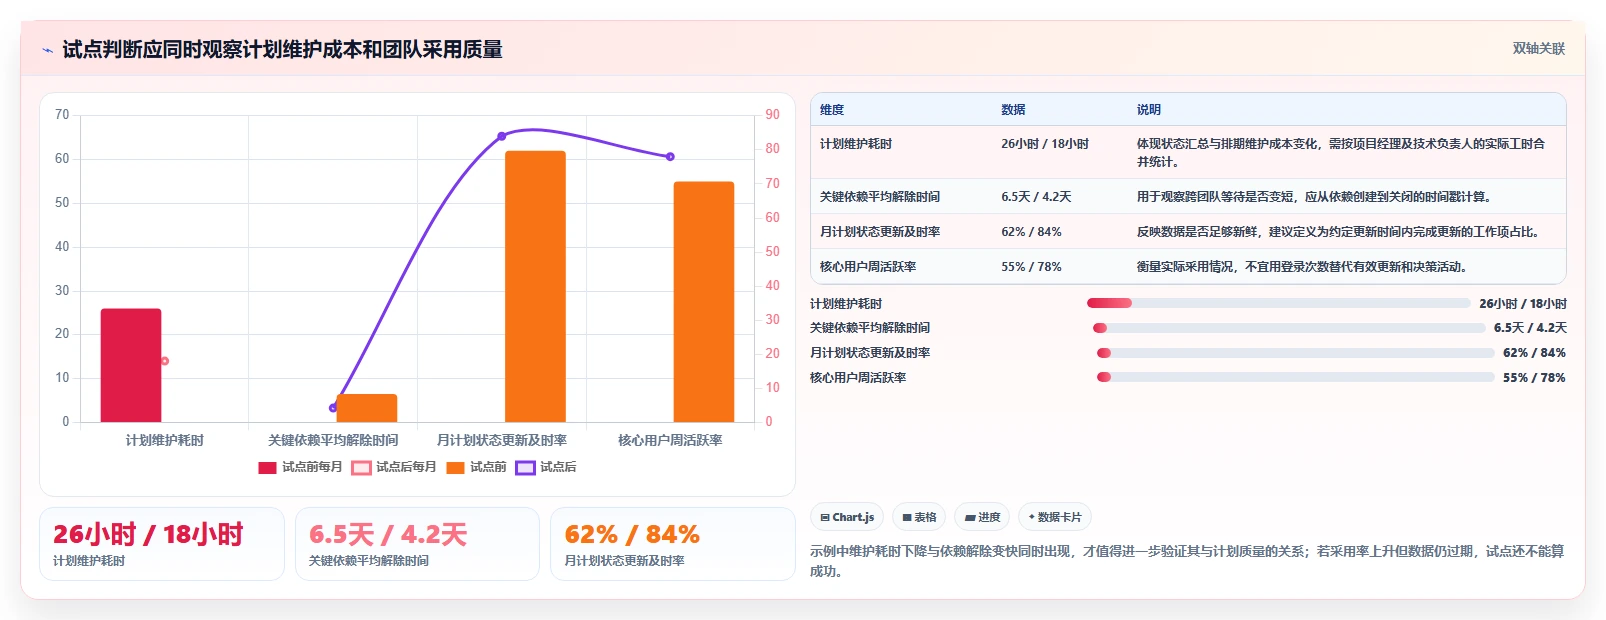Toggle the 试点前每月 legend swatch
The width and height of the screenshot is (1606, 620).
[x=267, y=467]
